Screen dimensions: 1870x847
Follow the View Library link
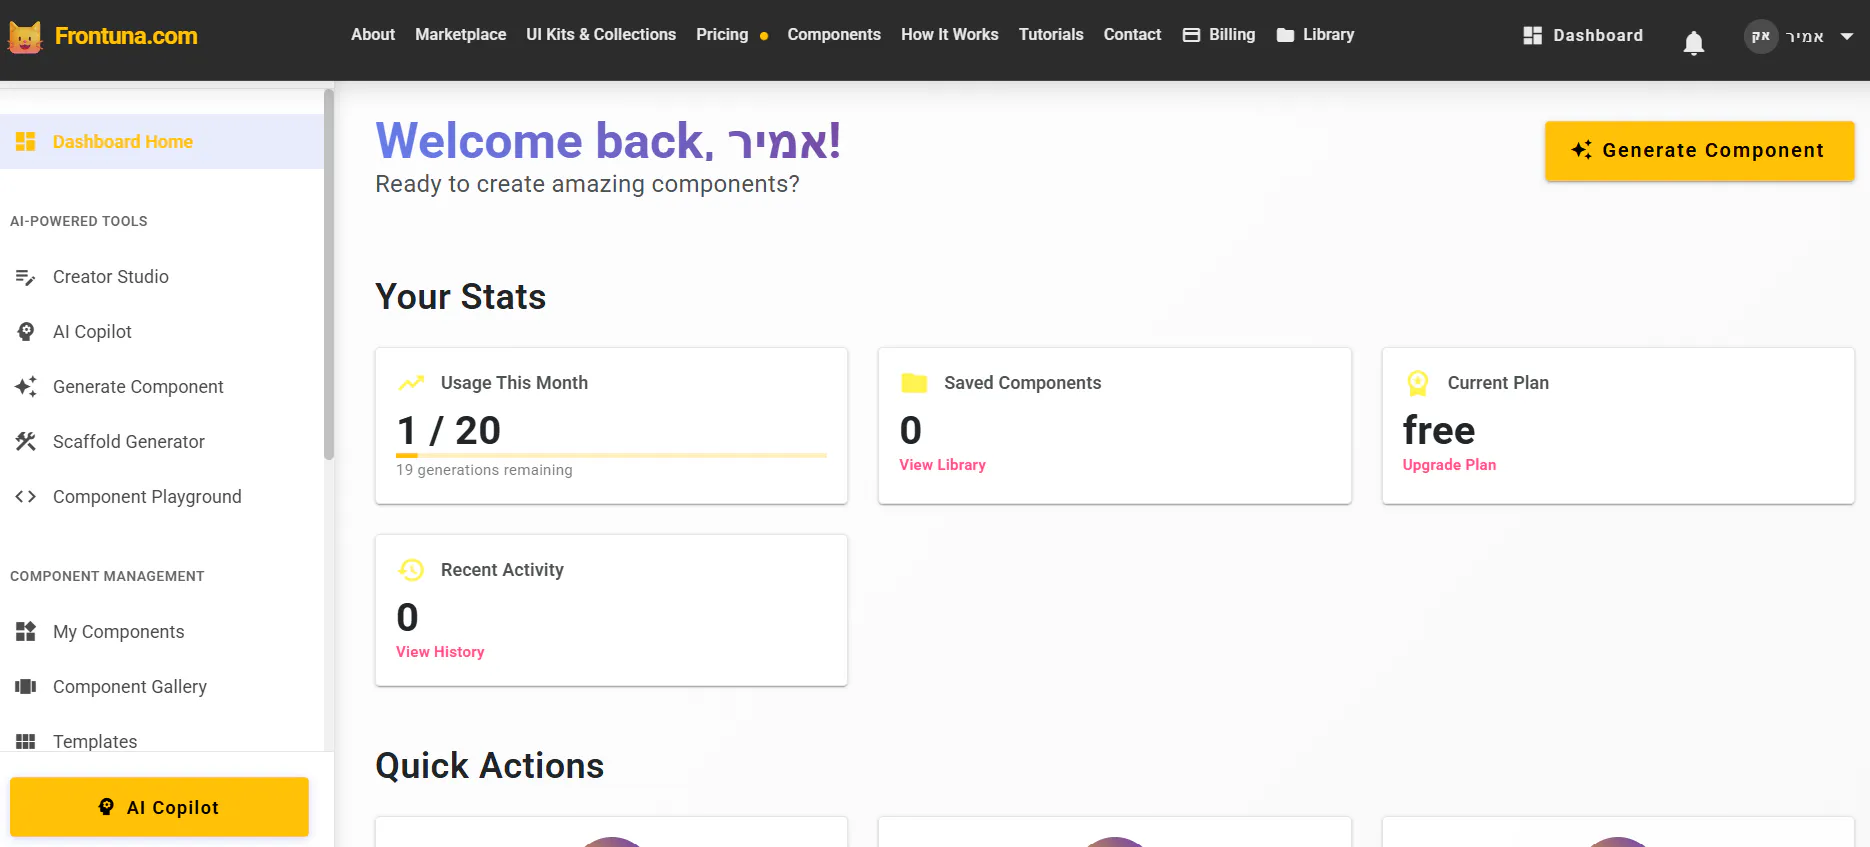942,465
